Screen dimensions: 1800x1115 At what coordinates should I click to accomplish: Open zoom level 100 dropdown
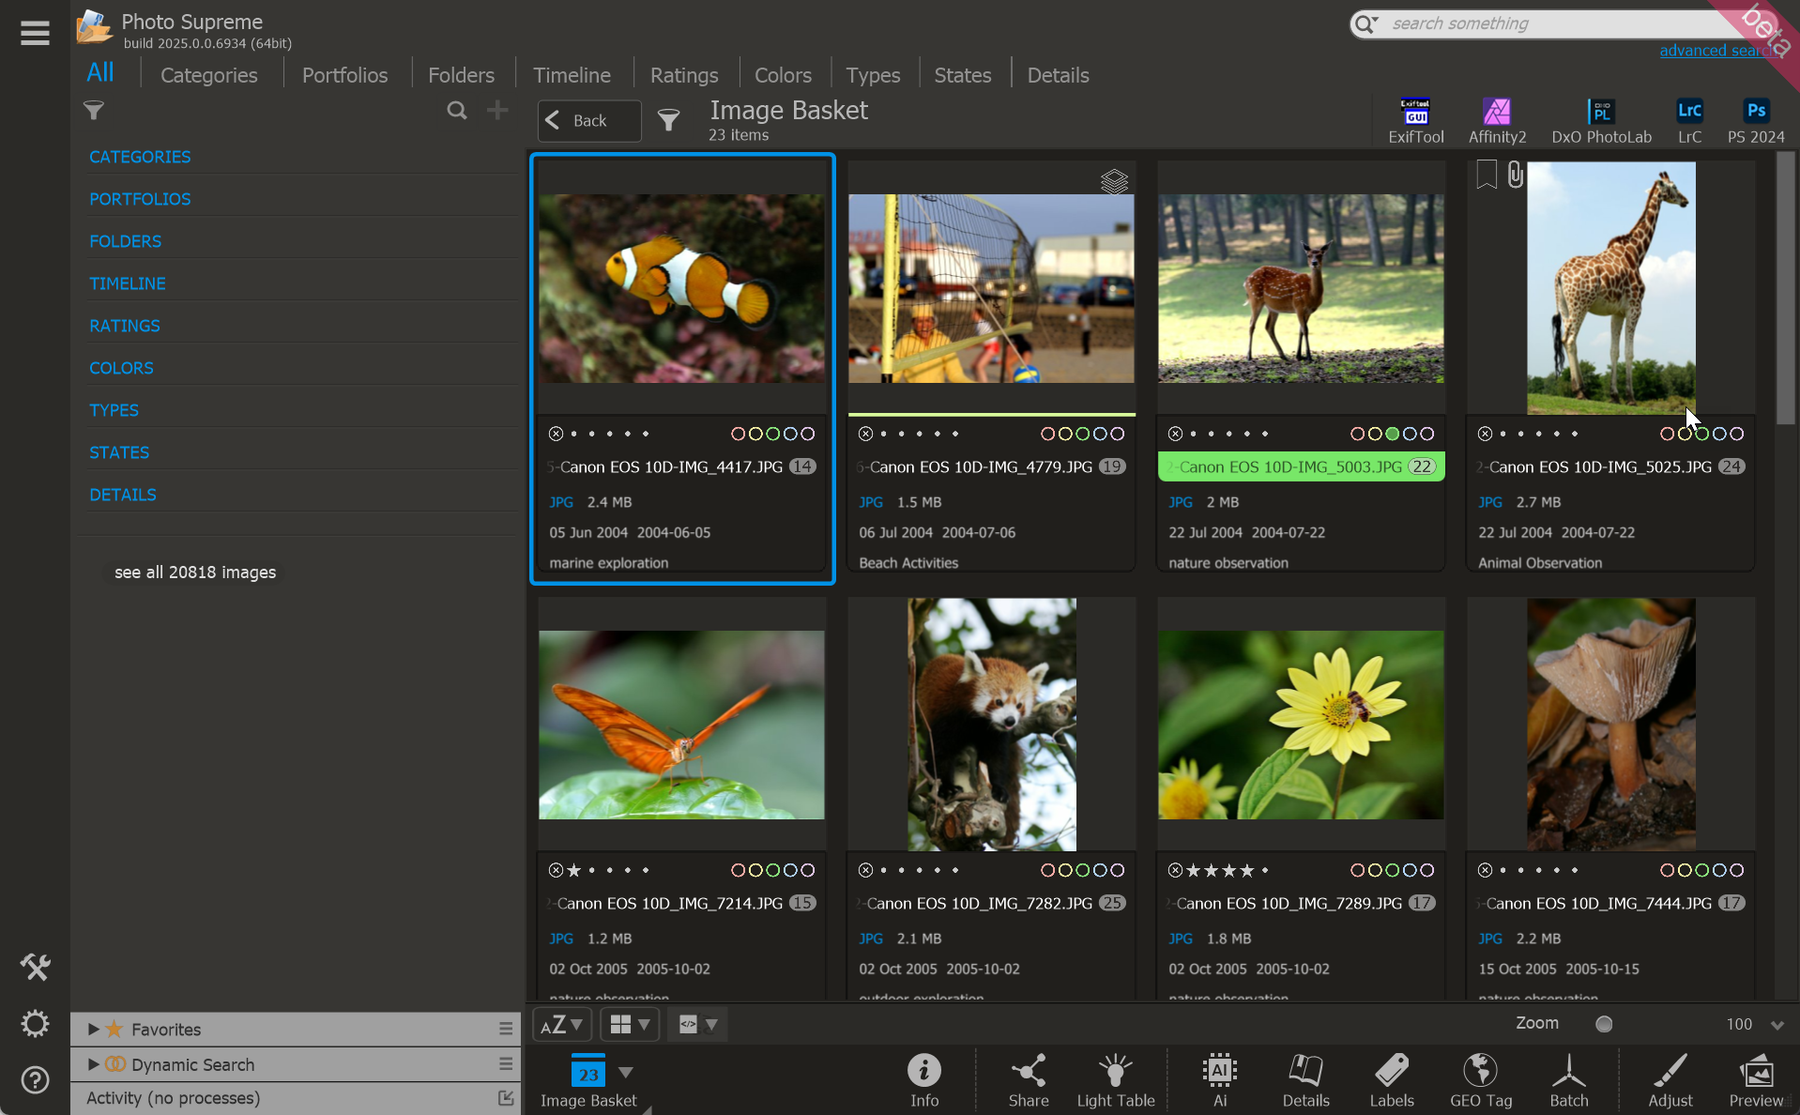click(1777, 1025)
